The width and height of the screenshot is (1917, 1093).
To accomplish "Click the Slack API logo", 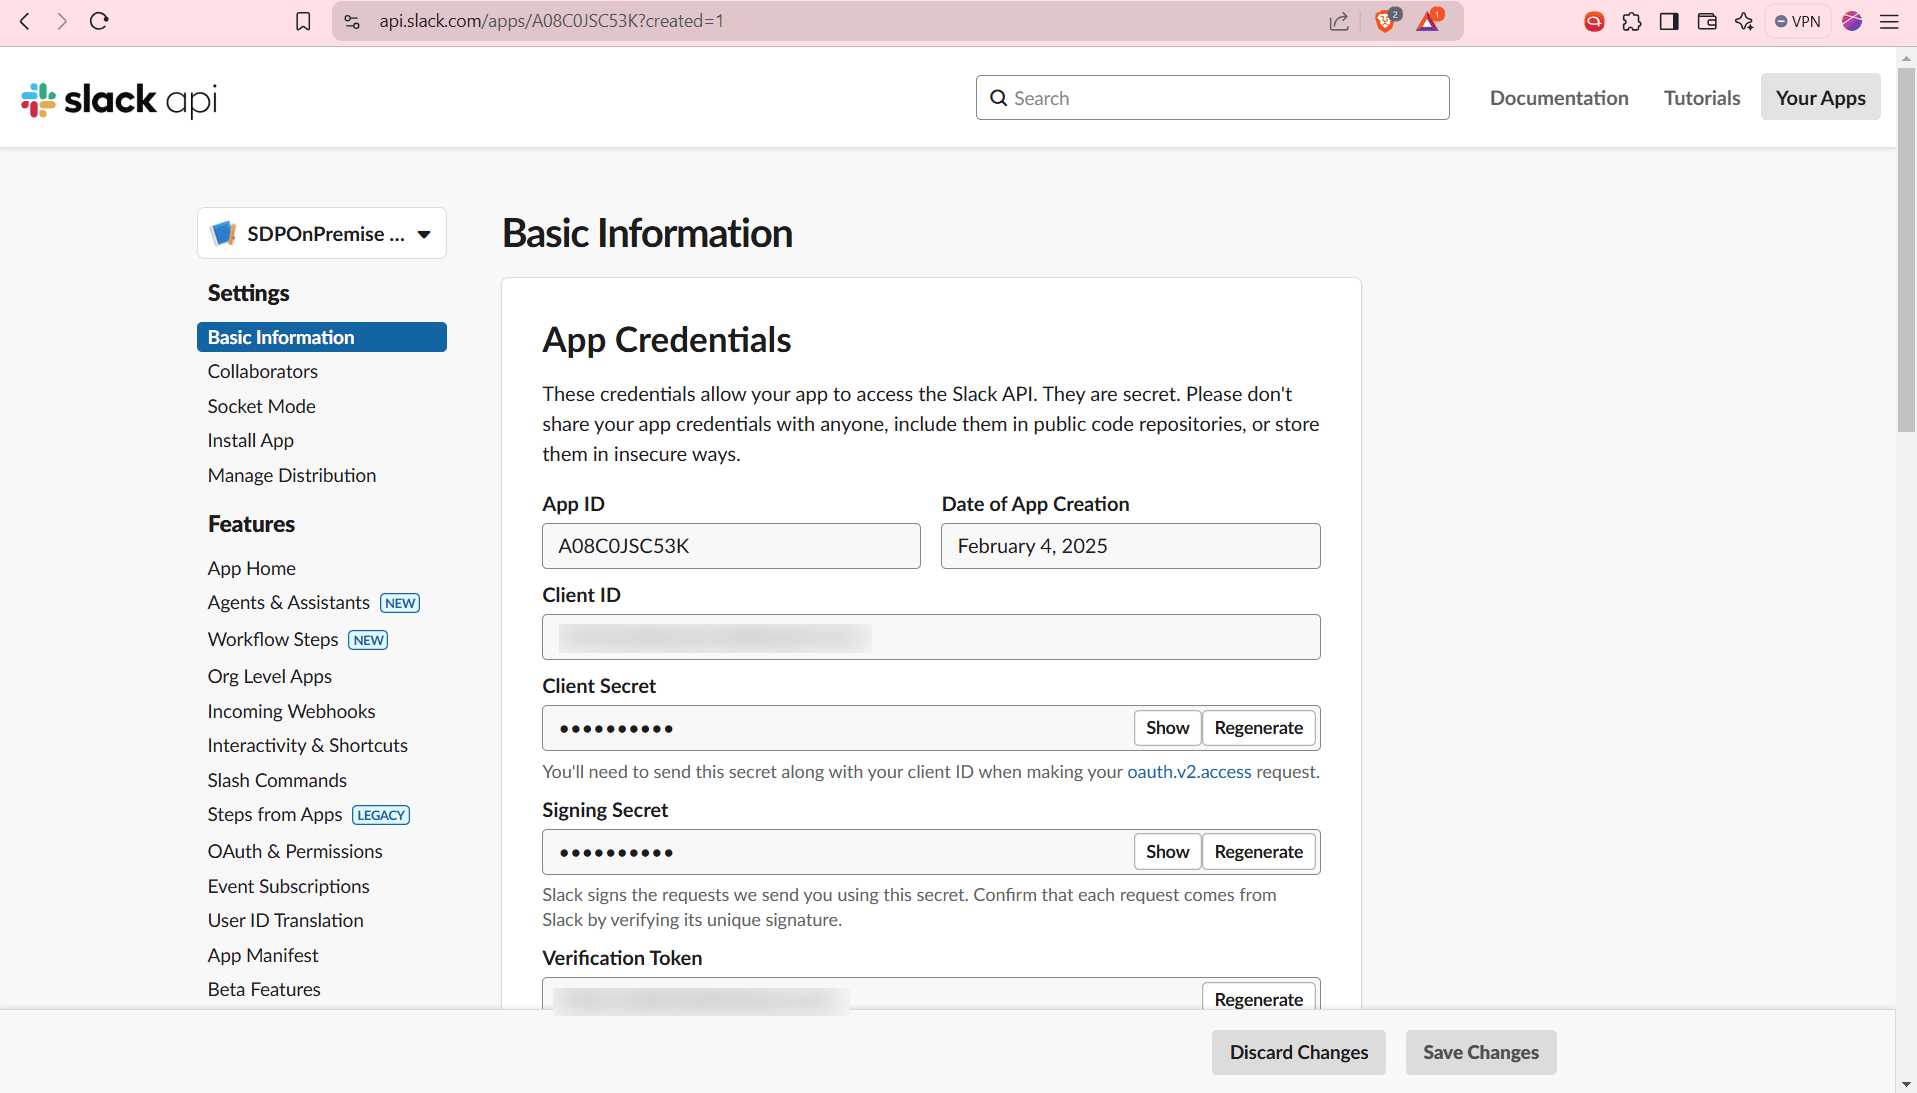I will pos(119,99).
